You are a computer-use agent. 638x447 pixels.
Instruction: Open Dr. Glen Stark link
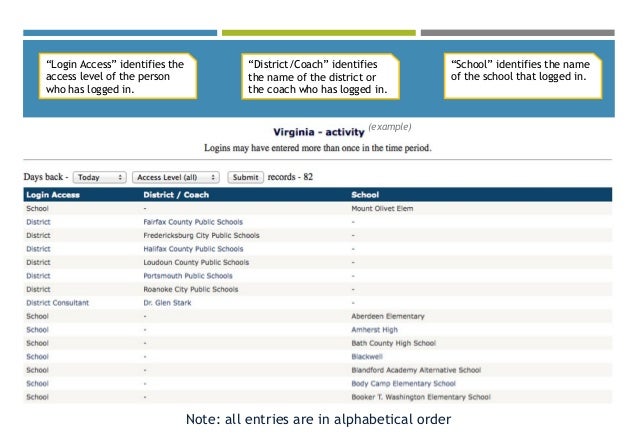click(167, 303)
